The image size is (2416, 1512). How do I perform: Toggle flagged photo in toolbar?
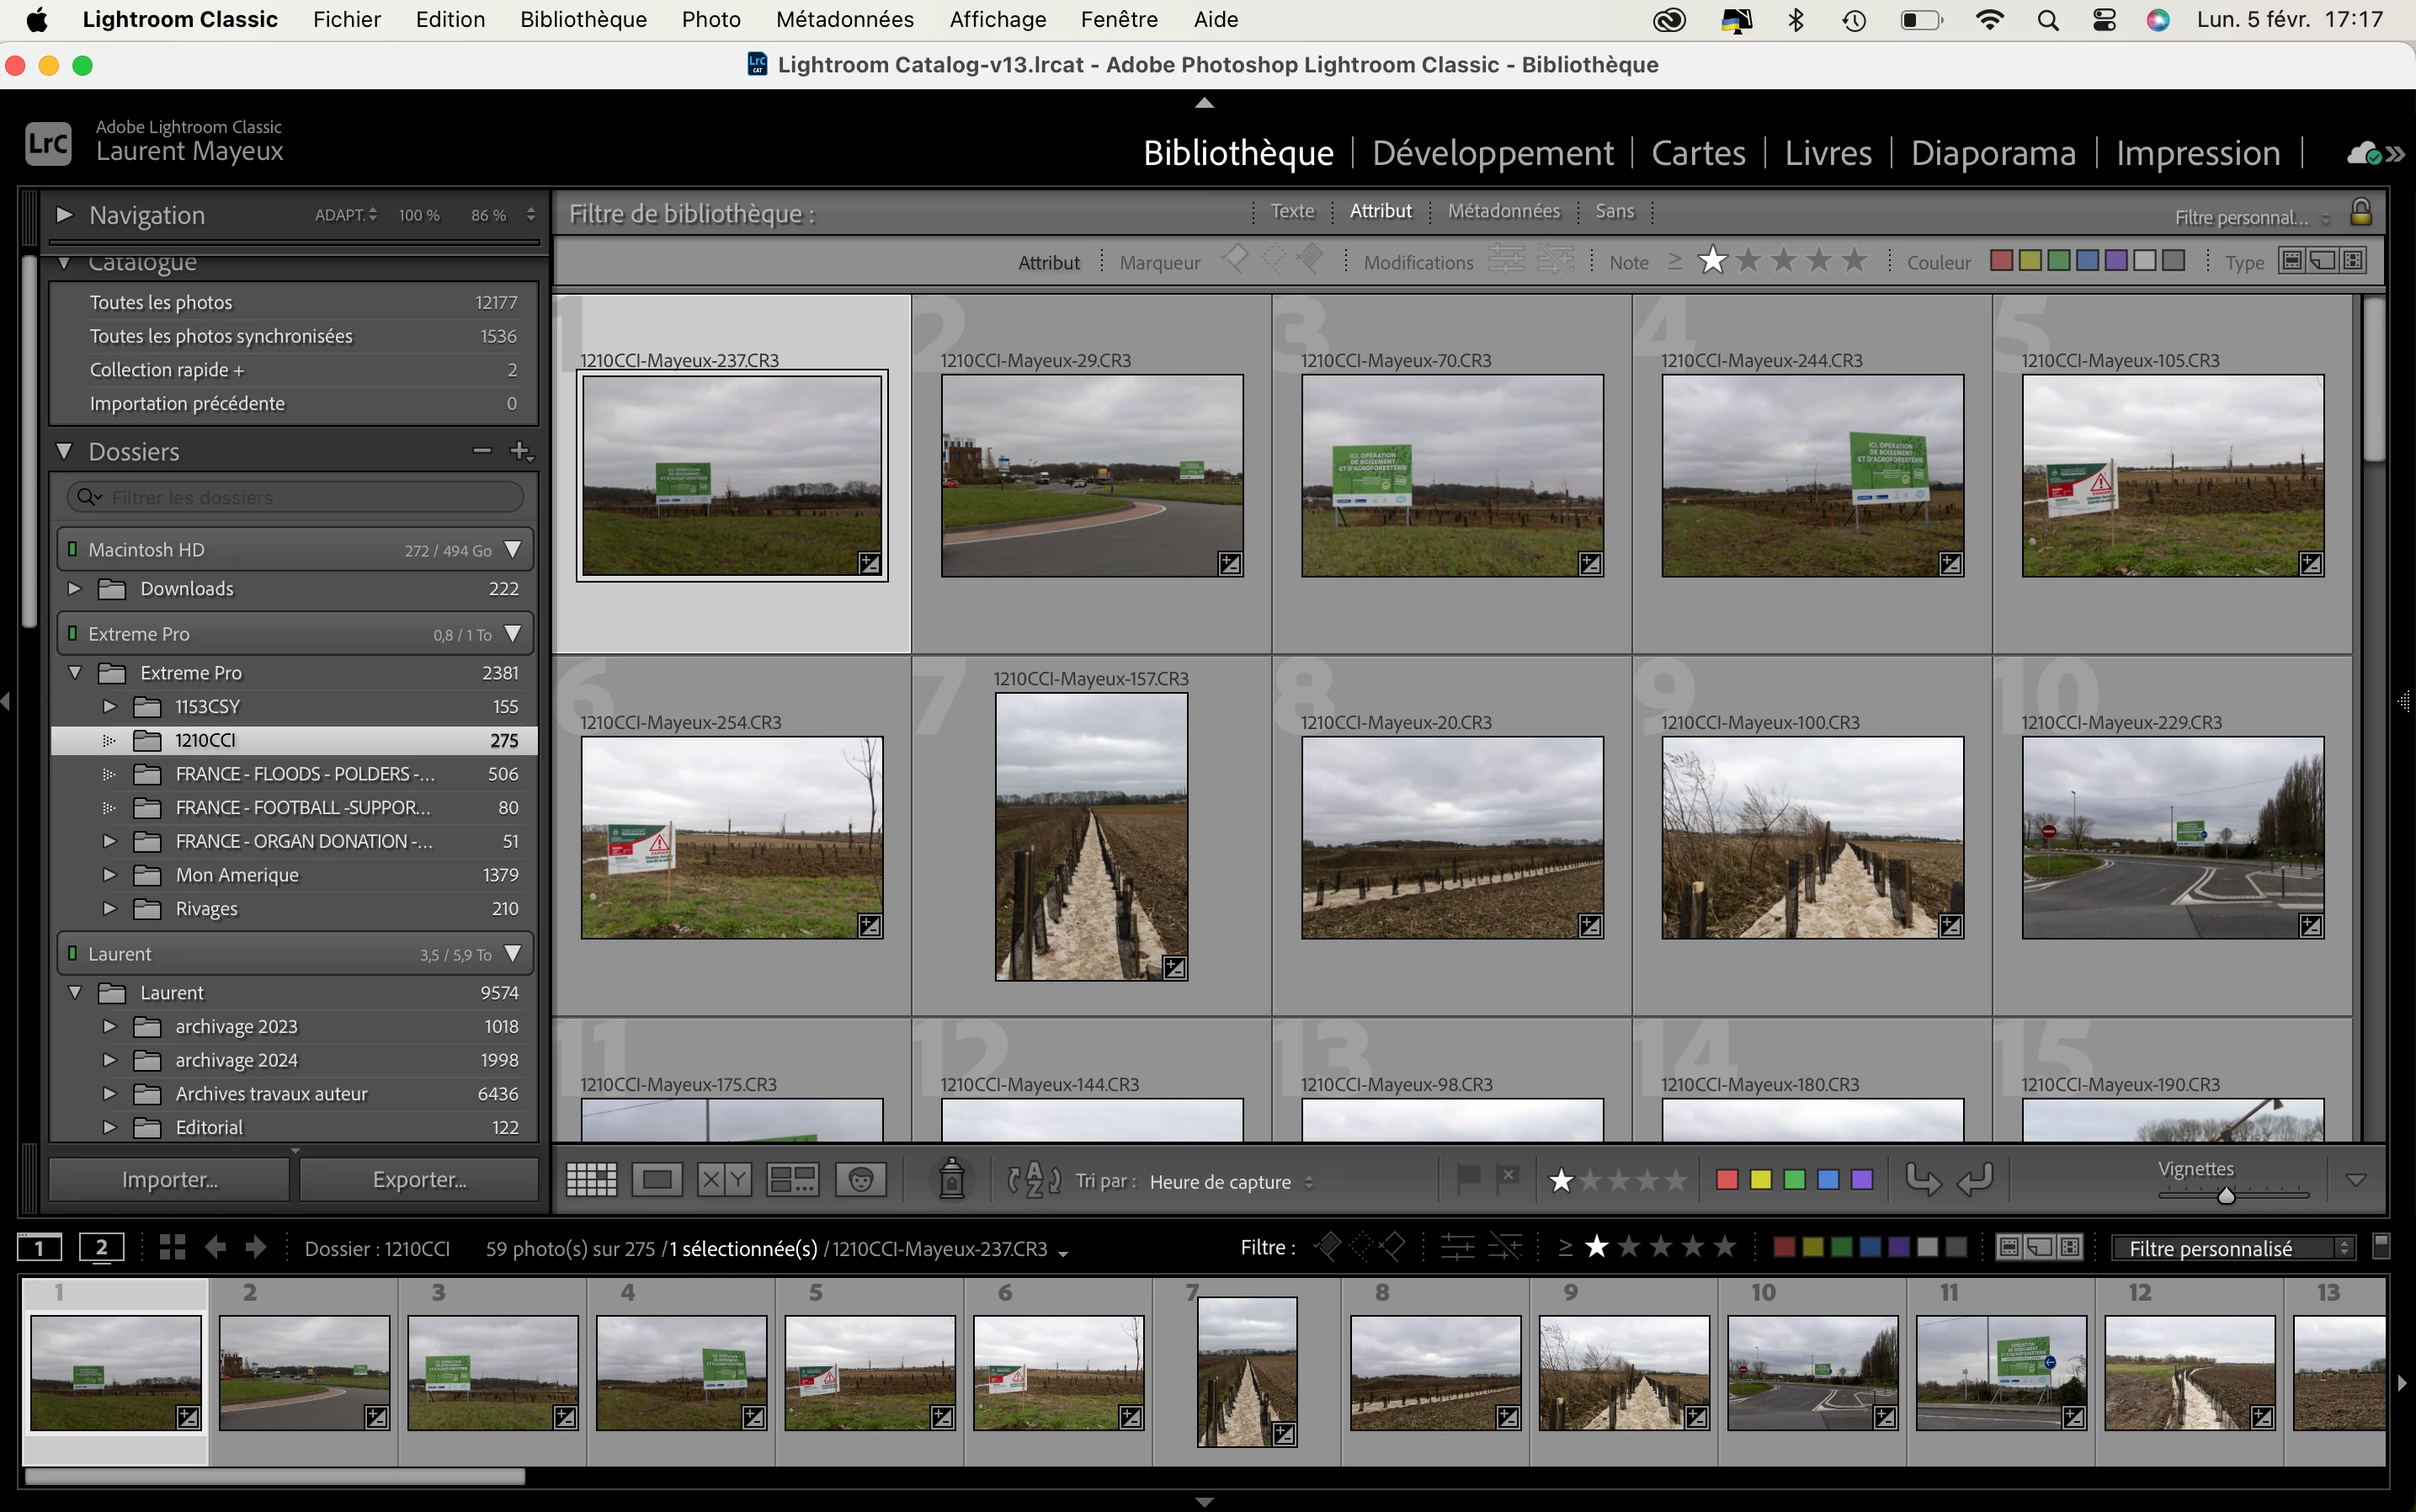(x=1468, y=1179)
